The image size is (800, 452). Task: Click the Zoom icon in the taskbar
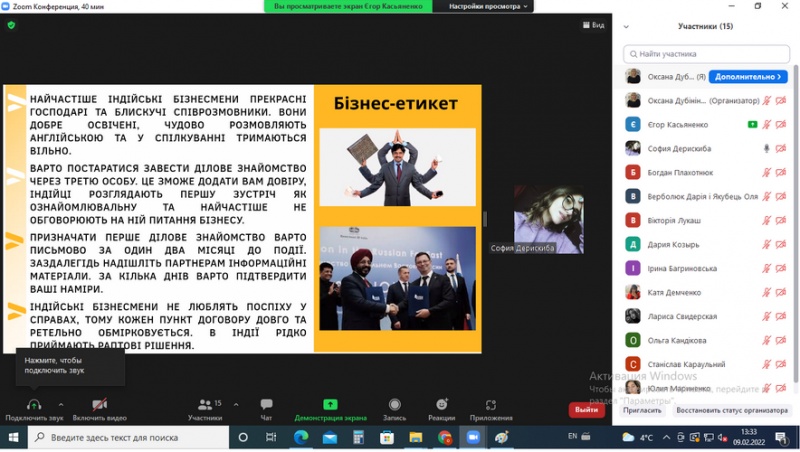pos(473,437)
